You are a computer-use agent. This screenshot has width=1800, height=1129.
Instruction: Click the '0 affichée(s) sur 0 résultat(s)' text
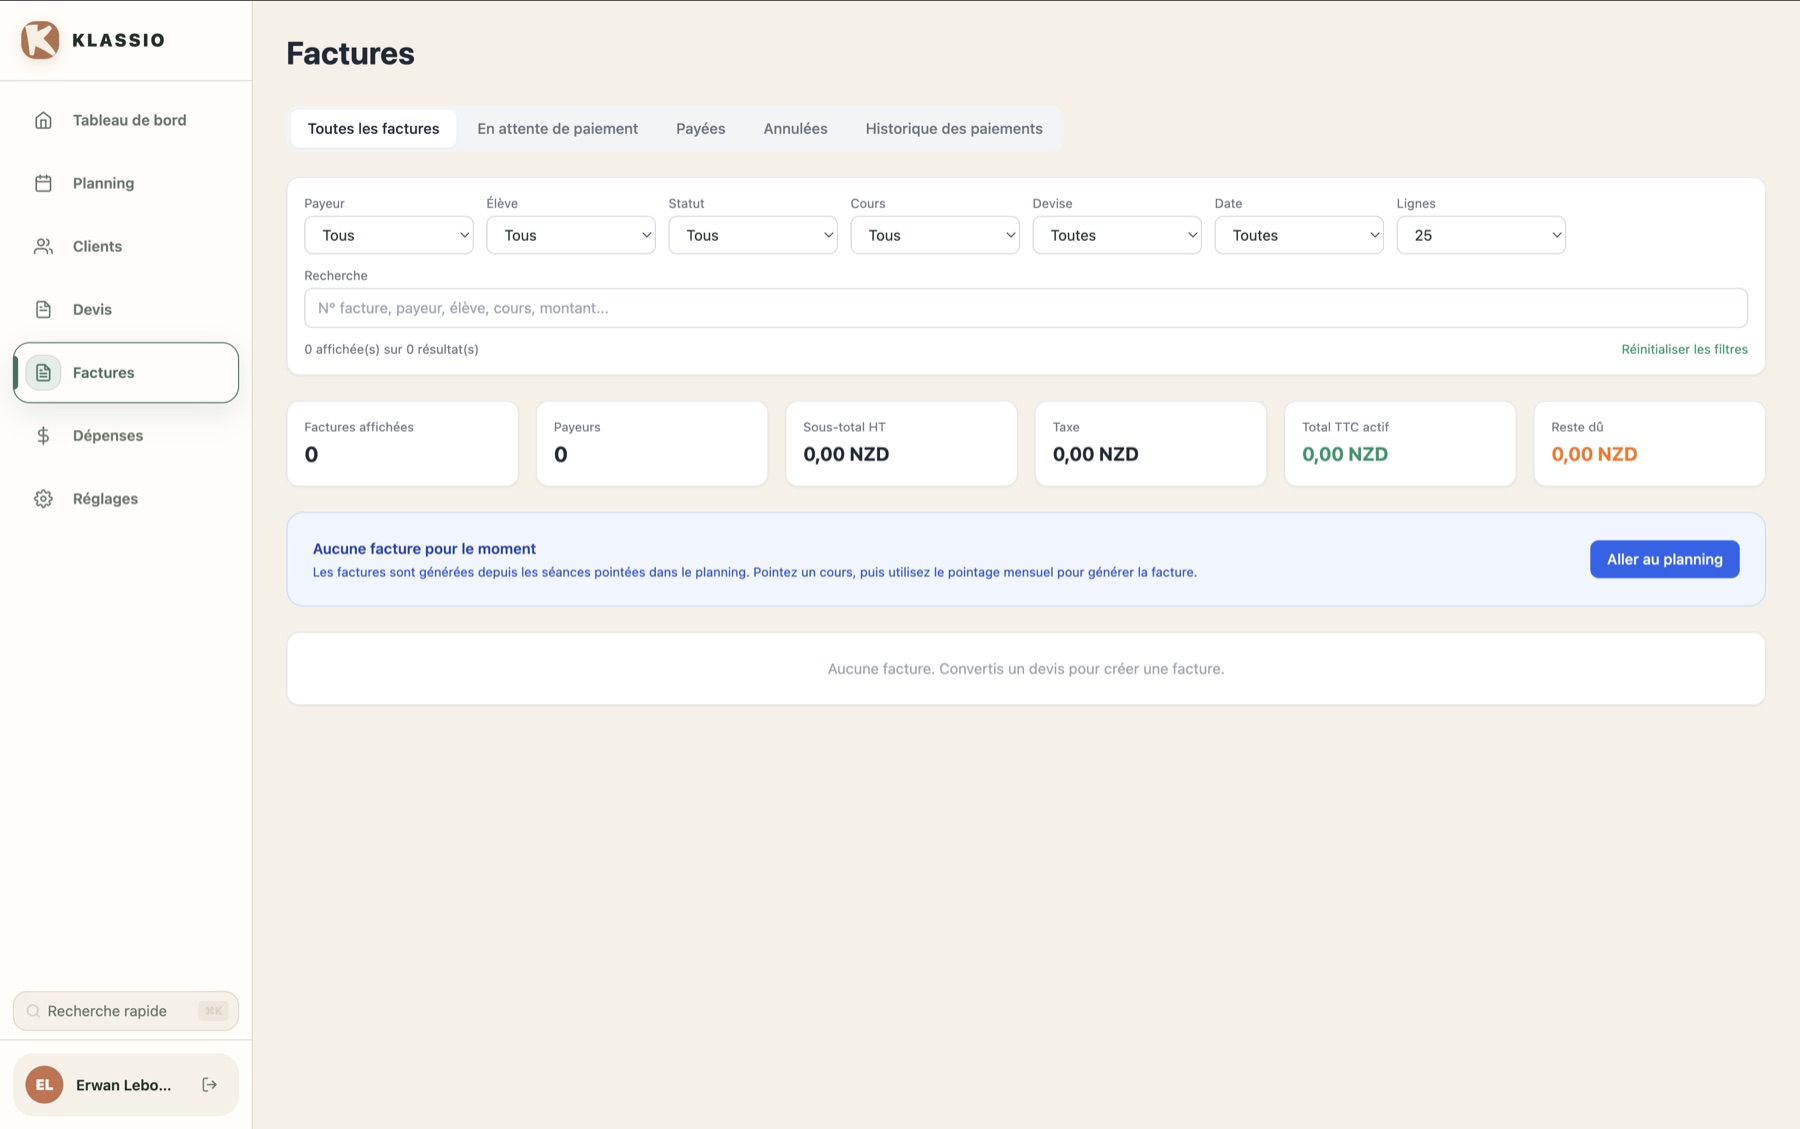pos(391,349)
